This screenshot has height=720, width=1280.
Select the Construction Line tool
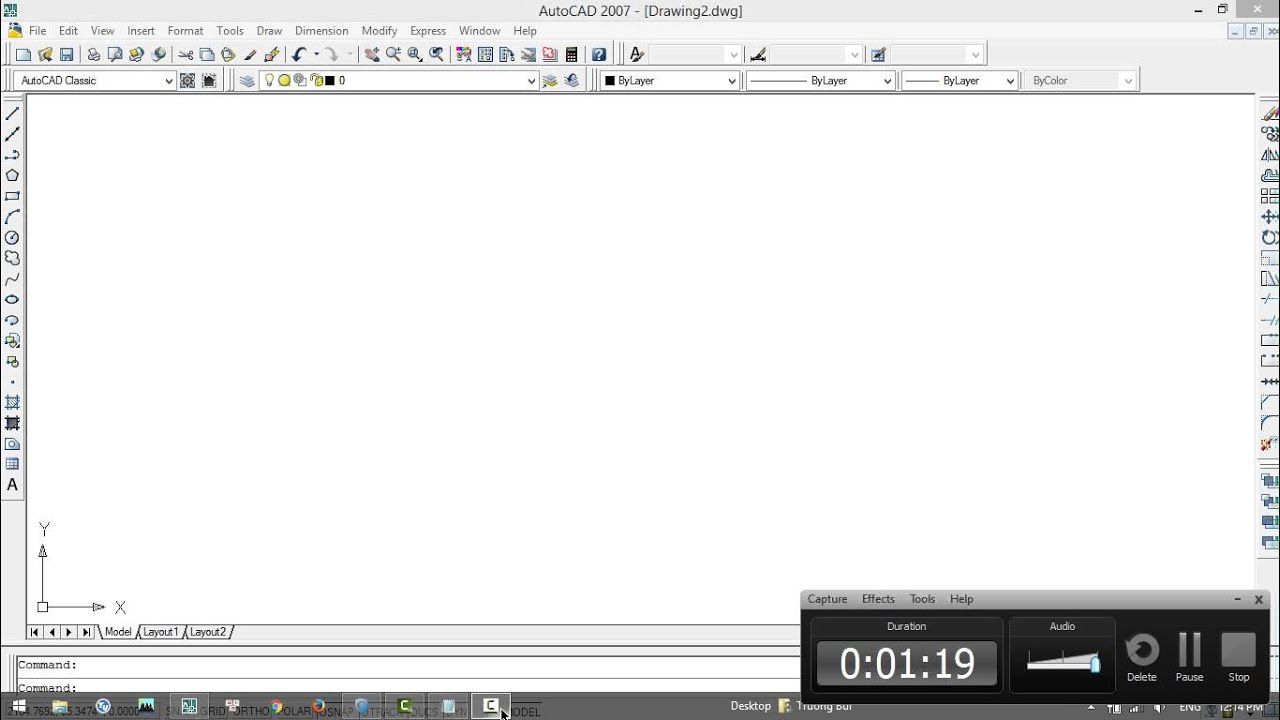tap(12, 134)
